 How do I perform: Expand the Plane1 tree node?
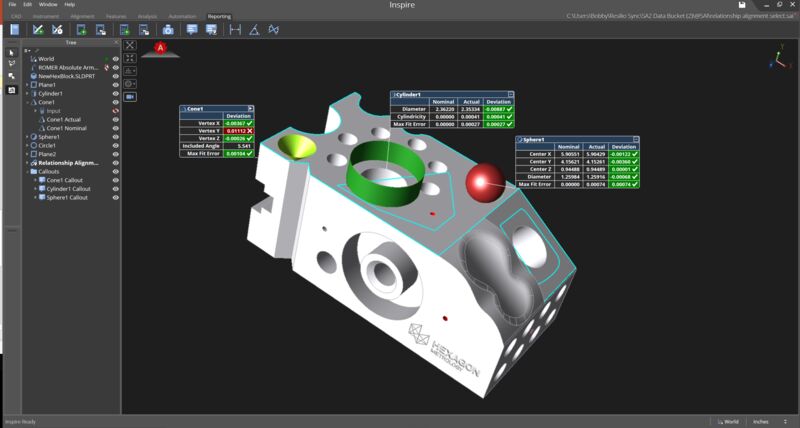tap(28, 85)
